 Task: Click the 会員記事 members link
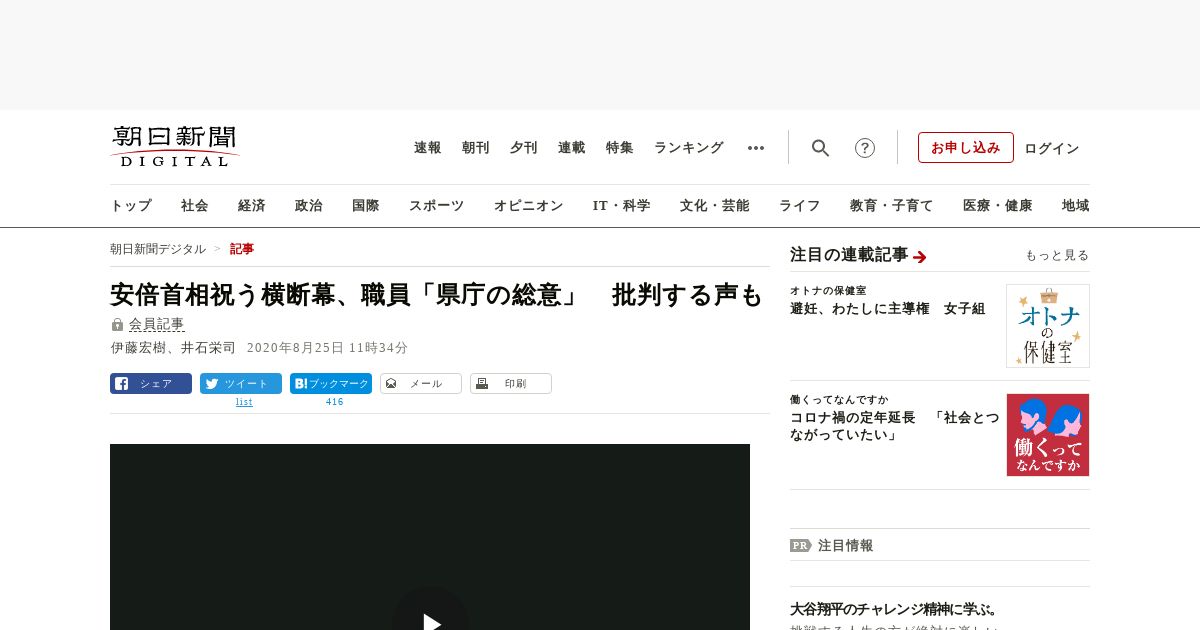[x=156, y=324]
